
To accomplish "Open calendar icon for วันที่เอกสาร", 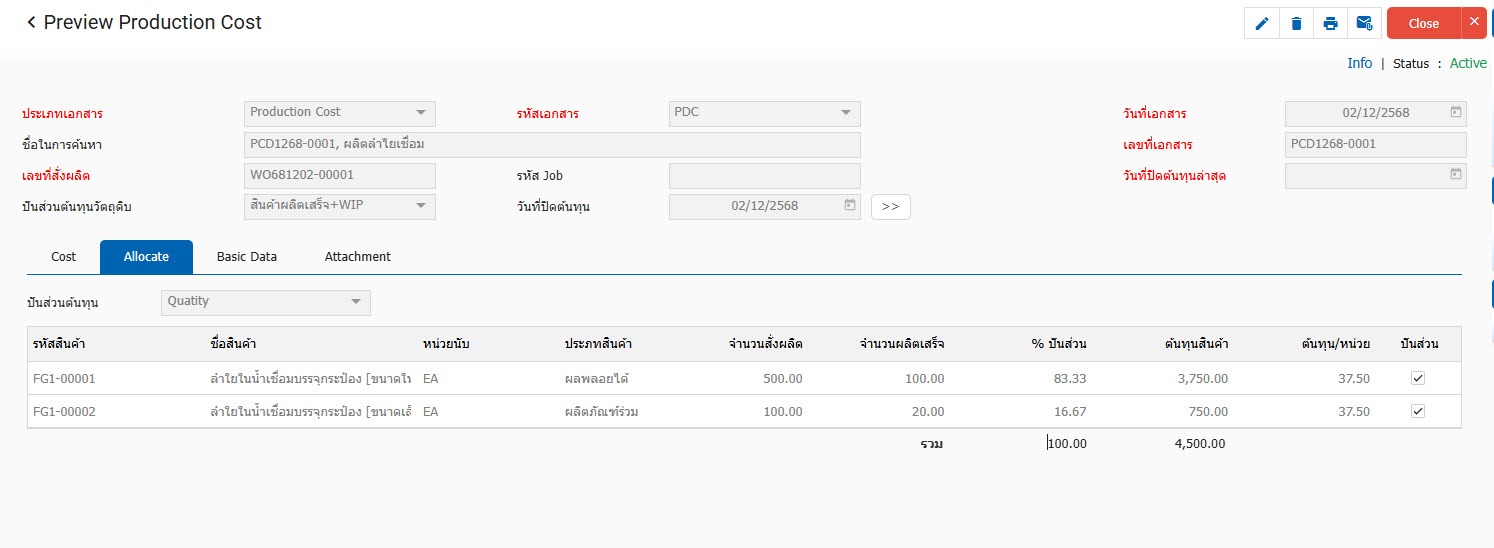I will coord(1455,112).
